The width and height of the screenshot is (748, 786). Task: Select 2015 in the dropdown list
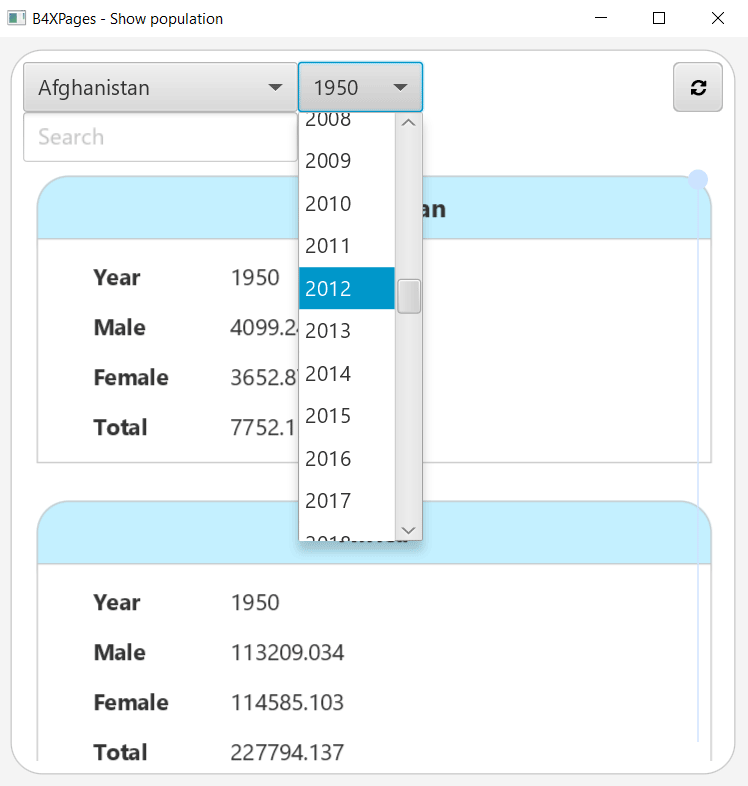pyautogui.click(x=347, y=416)
